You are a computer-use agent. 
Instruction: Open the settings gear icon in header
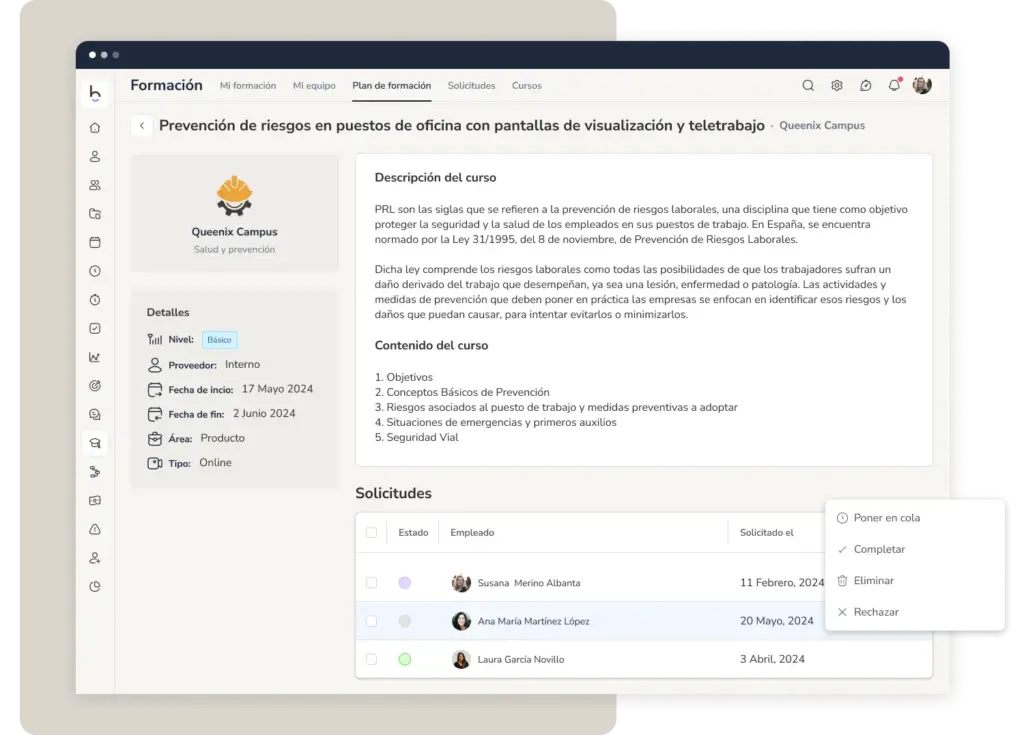(x=837, y=86)
